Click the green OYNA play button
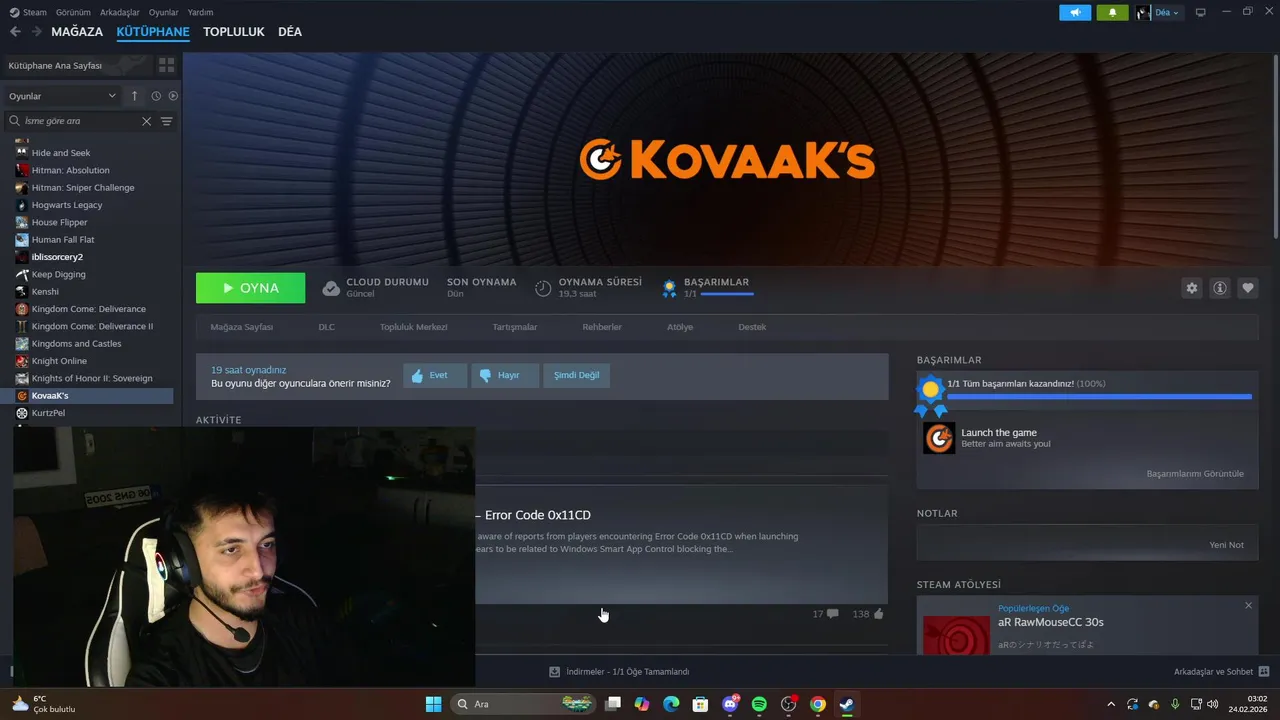Viewport: 1280px width, 720px height. (251, 288)
